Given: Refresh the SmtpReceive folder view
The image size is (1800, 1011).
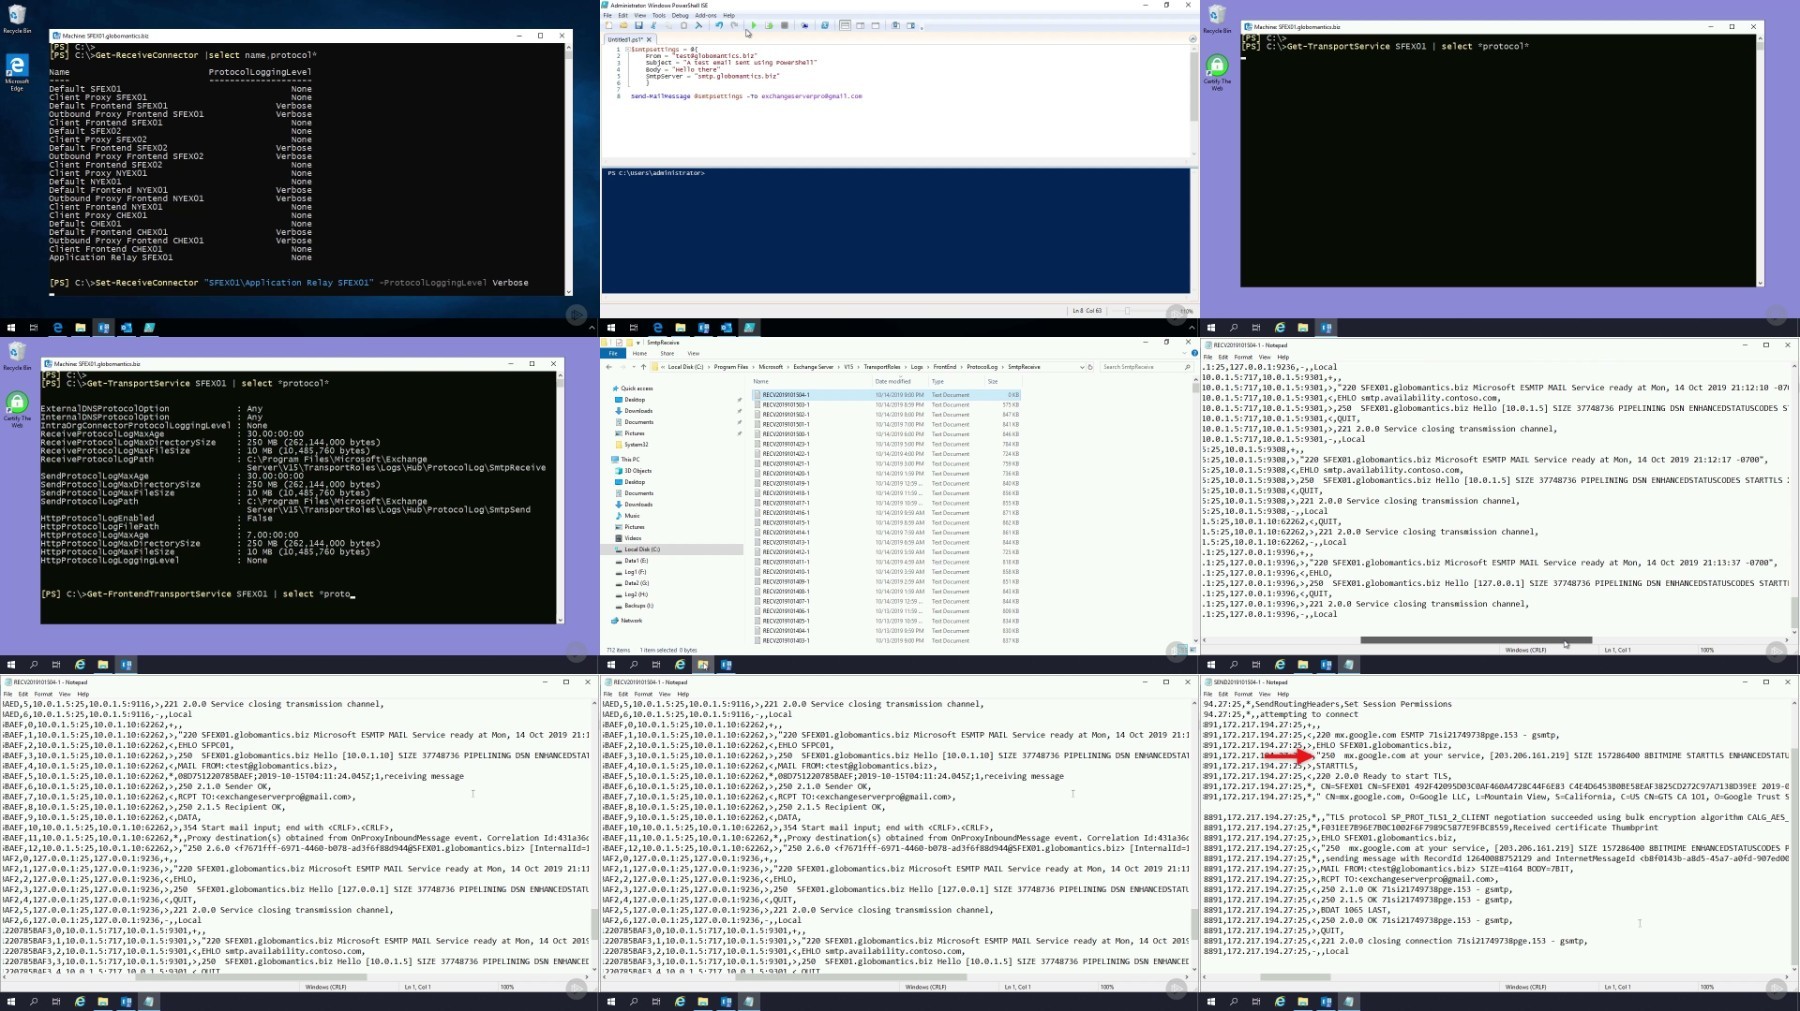Looking at the screenshot, I should click(x=1090, y=367).
